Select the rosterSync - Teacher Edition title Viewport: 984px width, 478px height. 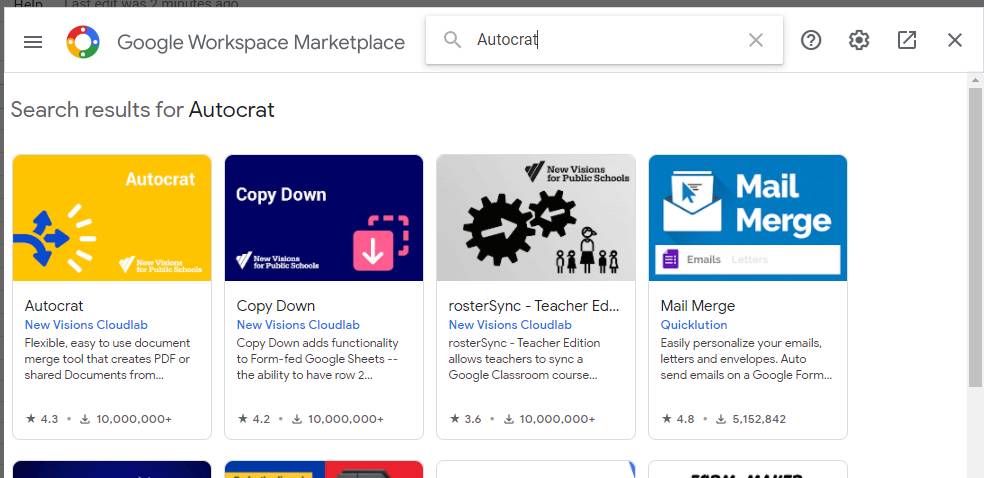point(534,306)
